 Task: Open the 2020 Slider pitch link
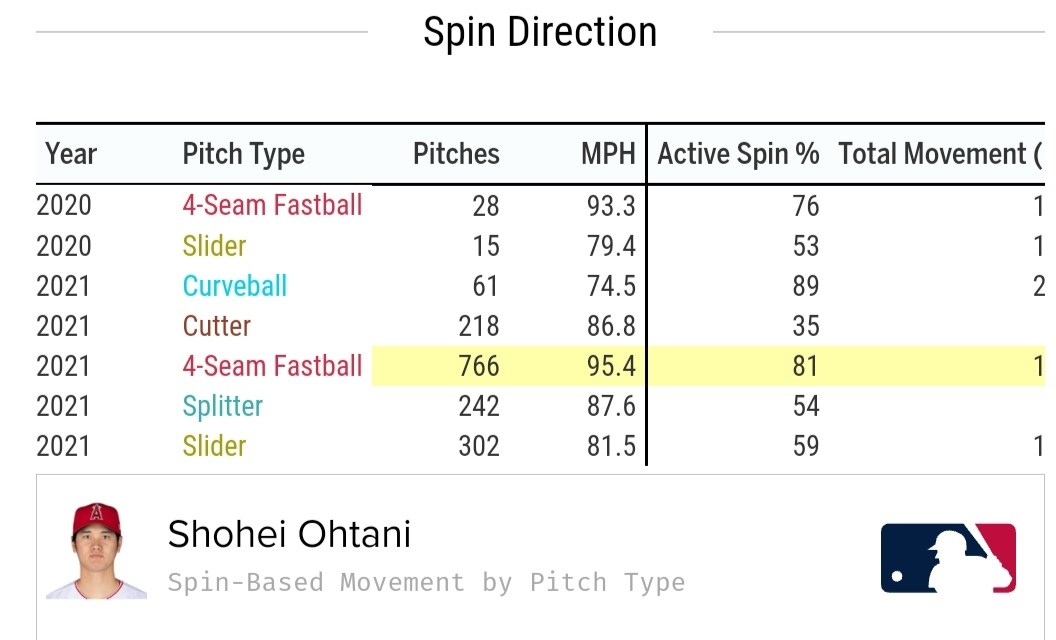(x=214, y=246)
